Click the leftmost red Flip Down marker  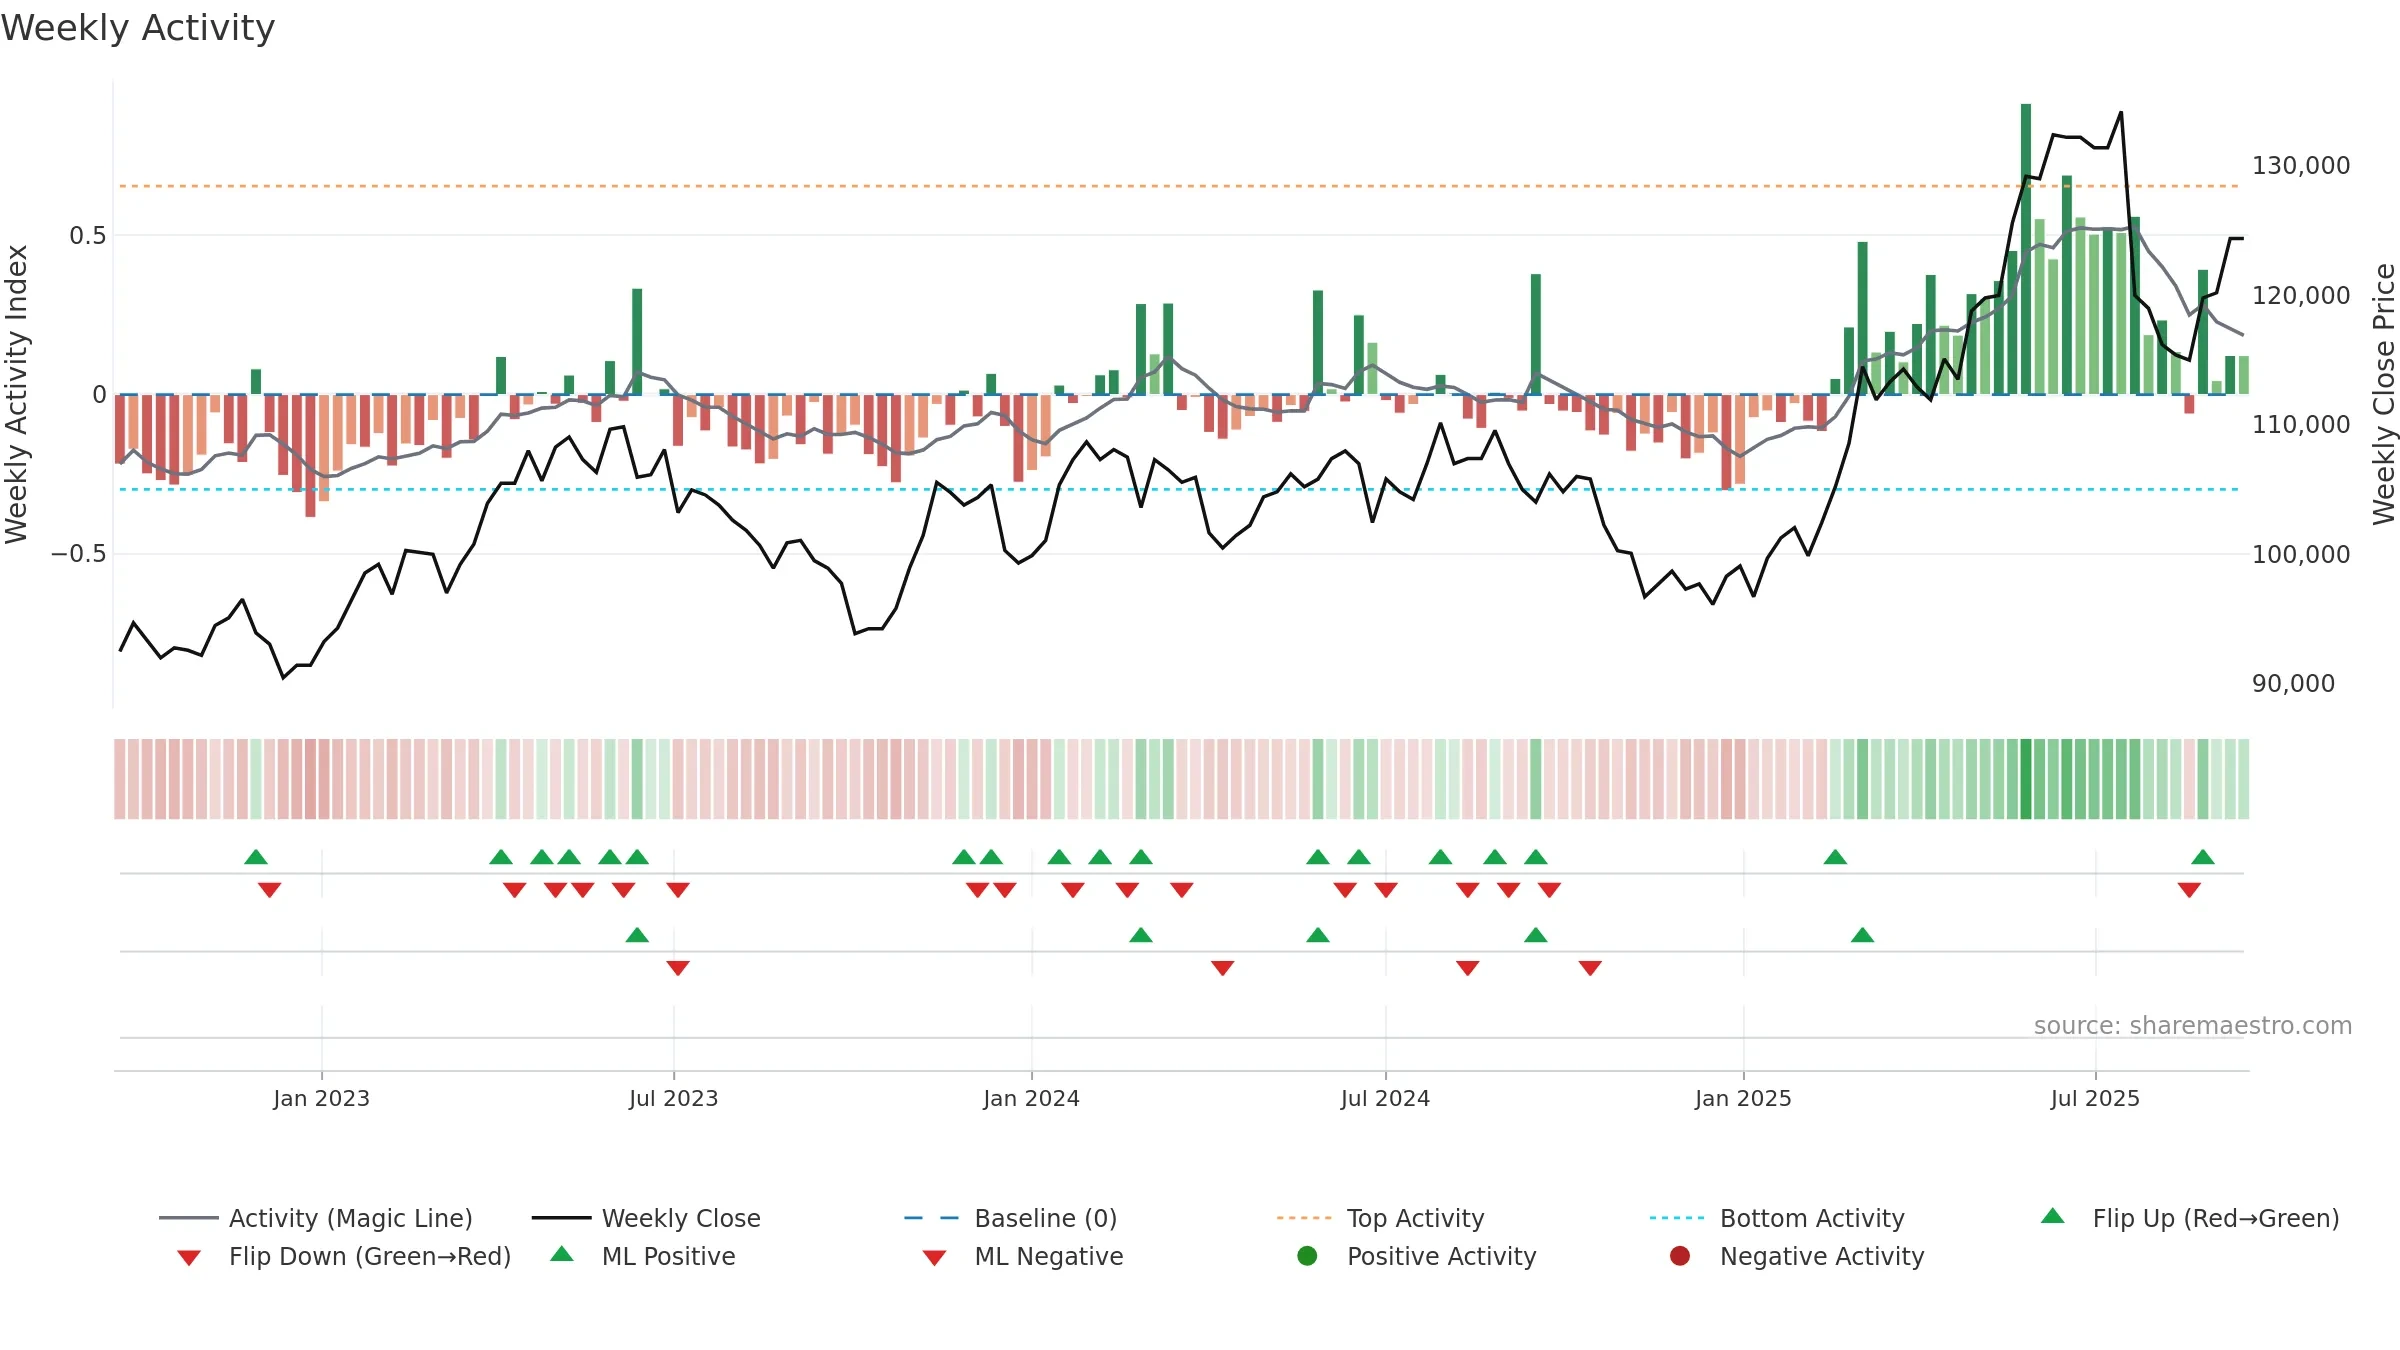click(x=269, y=890)
